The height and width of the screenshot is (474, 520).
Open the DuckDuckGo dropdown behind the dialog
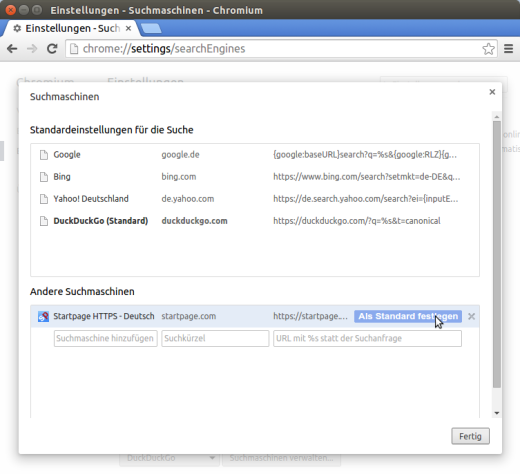(x=169, y=458)
